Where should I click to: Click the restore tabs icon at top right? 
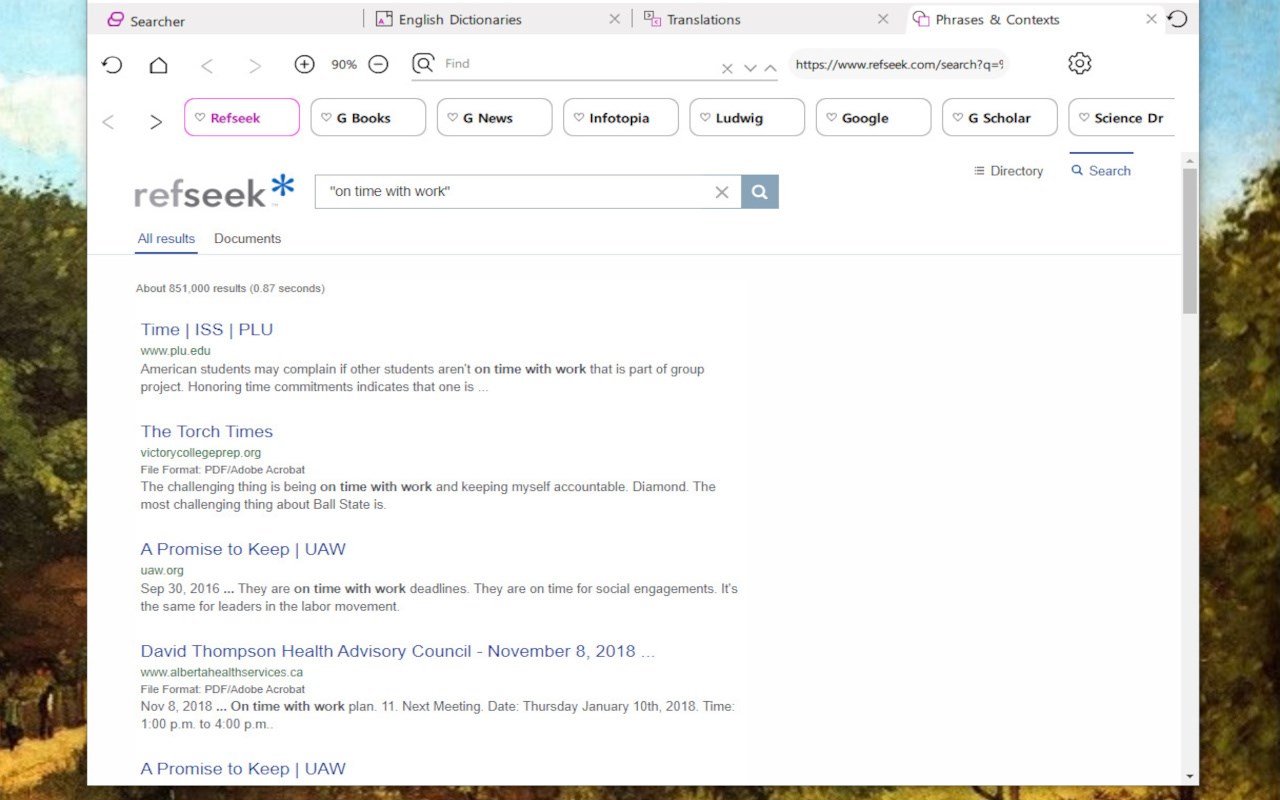tap(1179, 19)
